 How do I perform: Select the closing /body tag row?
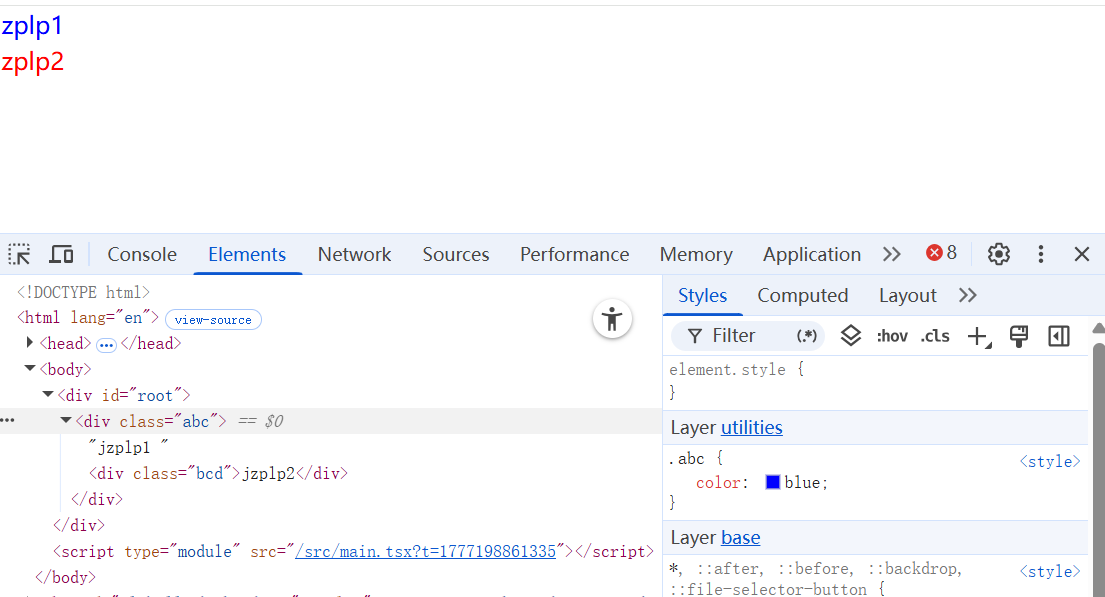pos(66,577)
